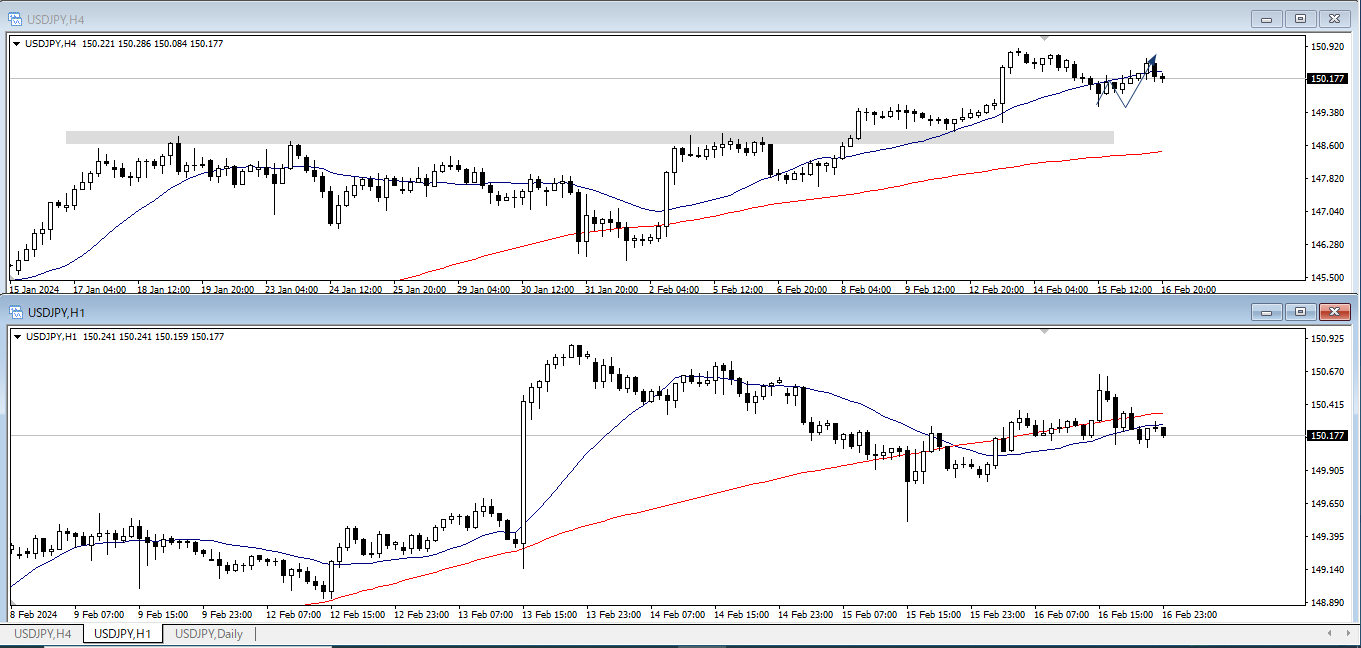Switch to the USDJPY,H4 tab

(41, 634)
